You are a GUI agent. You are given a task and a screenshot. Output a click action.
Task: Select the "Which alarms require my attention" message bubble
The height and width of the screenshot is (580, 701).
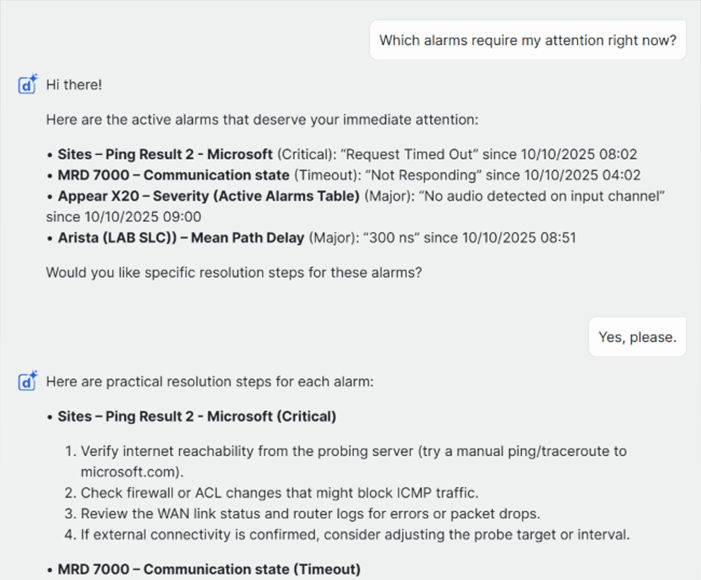pos(528,41)
